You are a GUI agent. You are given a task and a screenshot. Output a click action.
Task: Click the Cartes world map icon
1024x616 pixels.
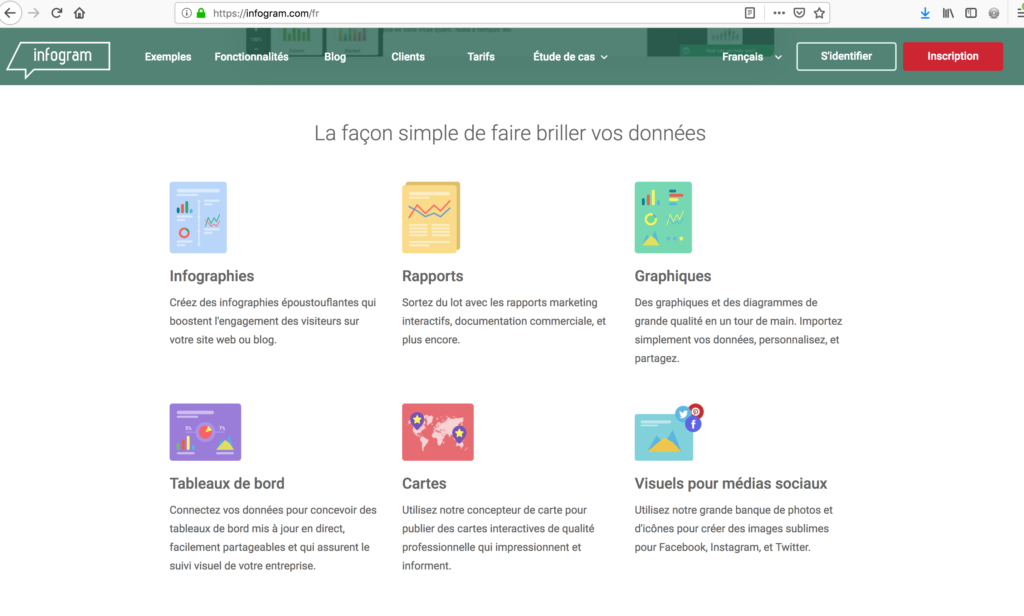coord(437,431)
